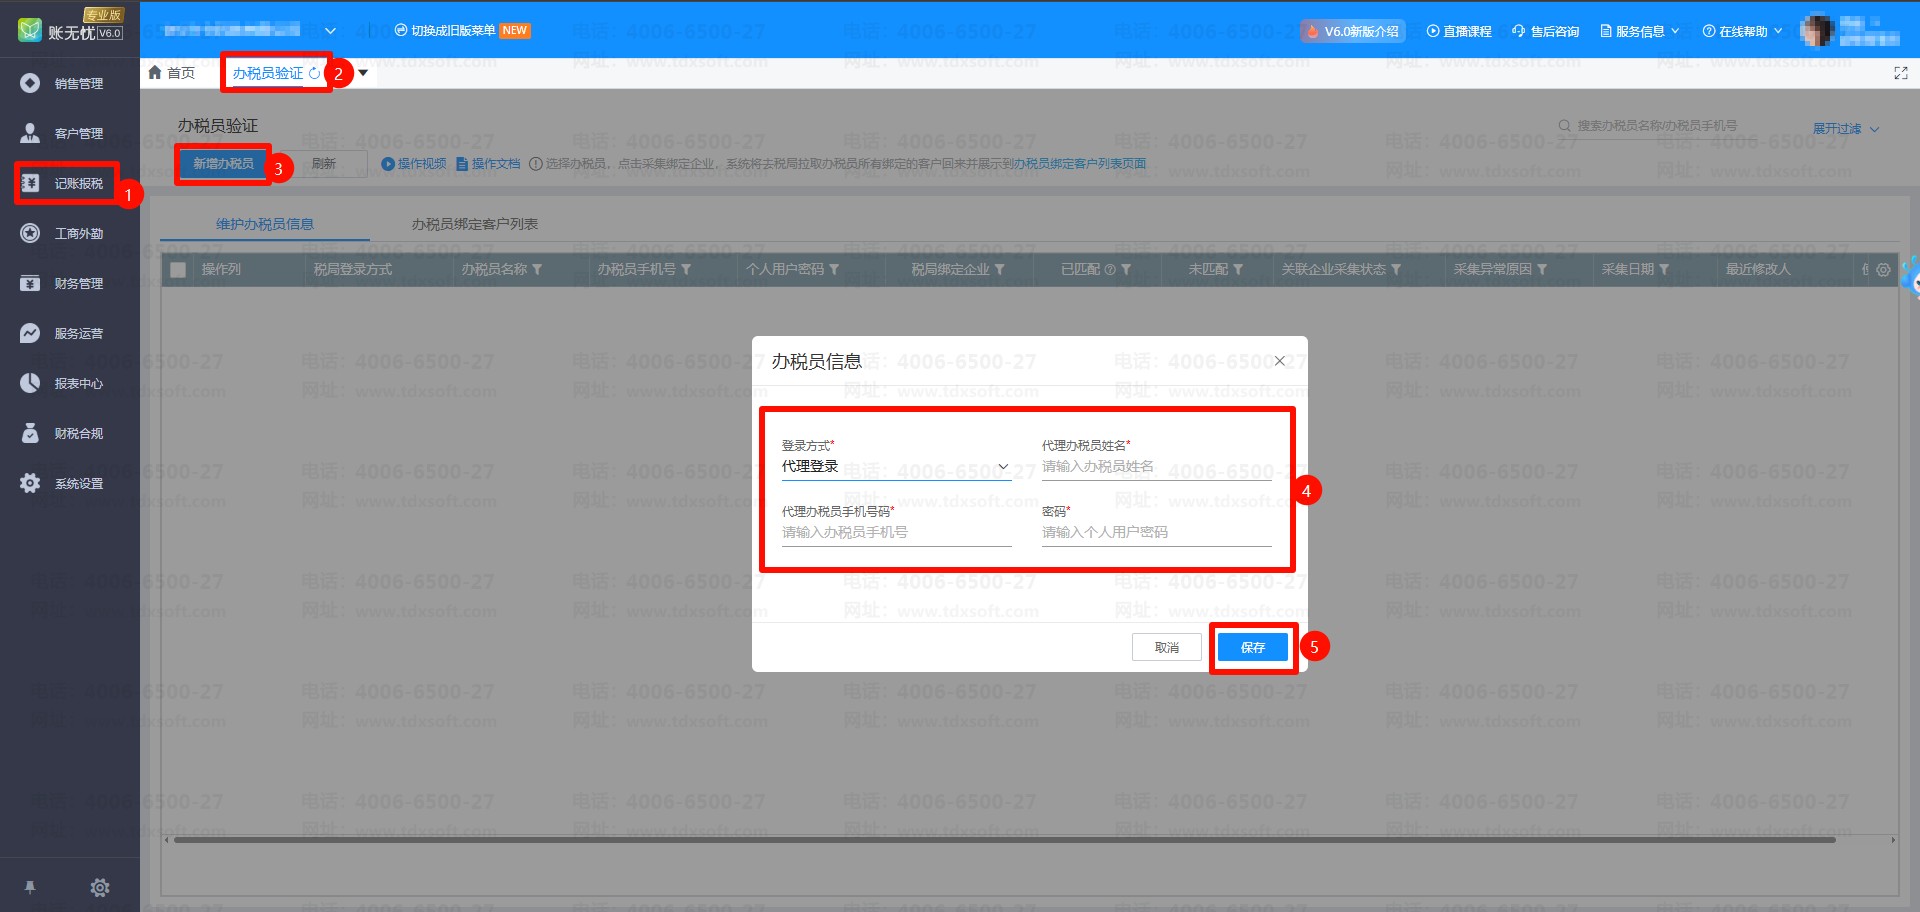Click the 代理办税员手机号码 input field
This screenshot has width=1920, height=912.
[895, 533]
